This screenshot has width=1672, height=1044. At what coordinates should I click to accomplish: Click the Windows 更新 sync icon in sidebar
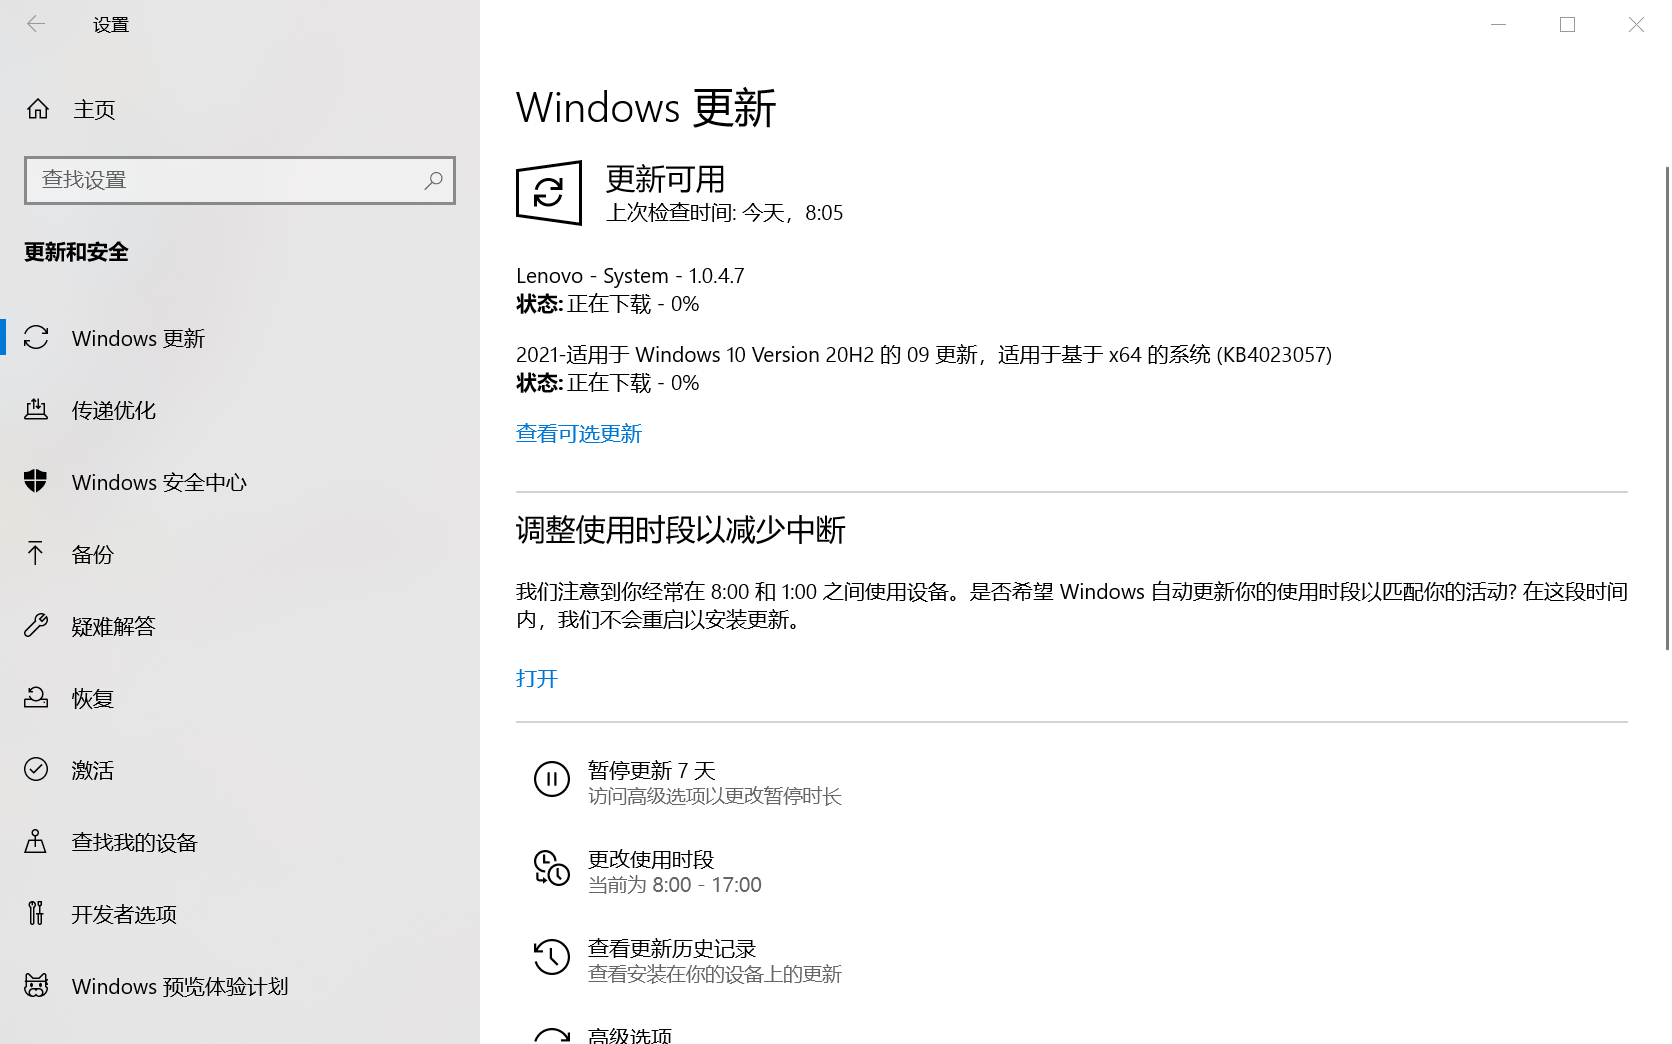tap(36, 338)
